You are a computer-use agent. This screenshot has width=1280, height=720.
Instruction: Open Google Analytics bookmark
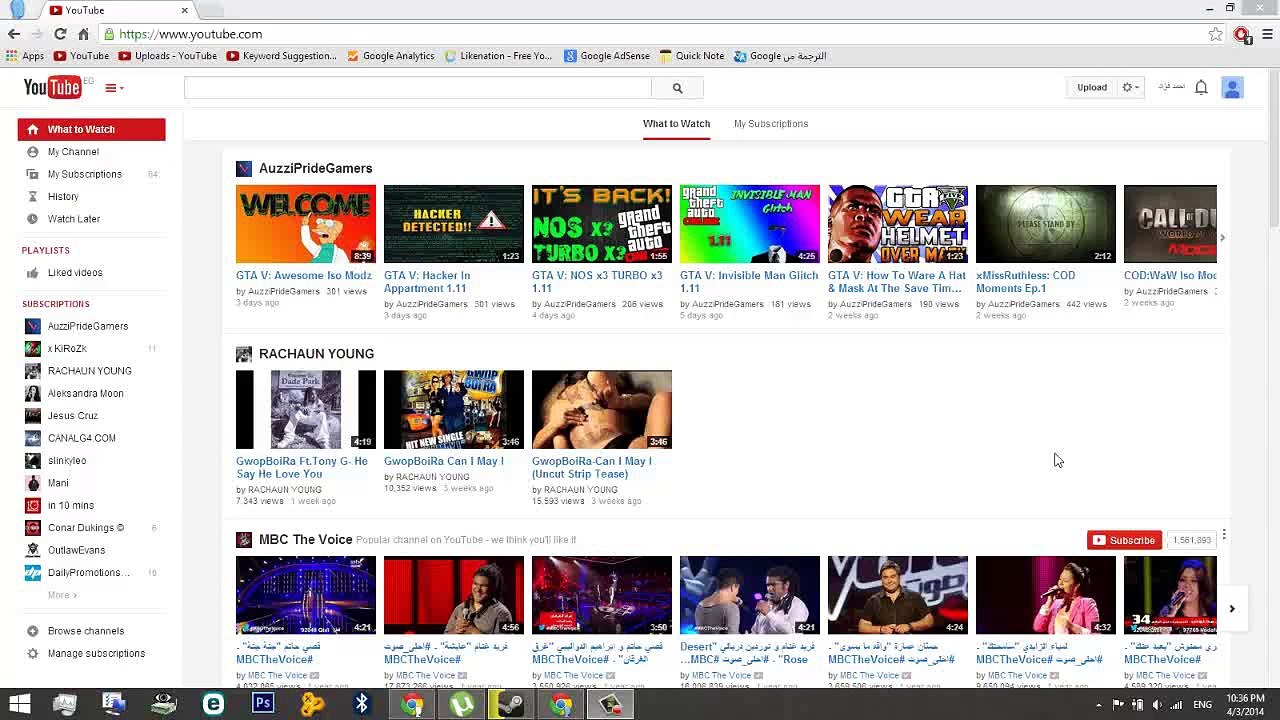click(x=391, y=56)
